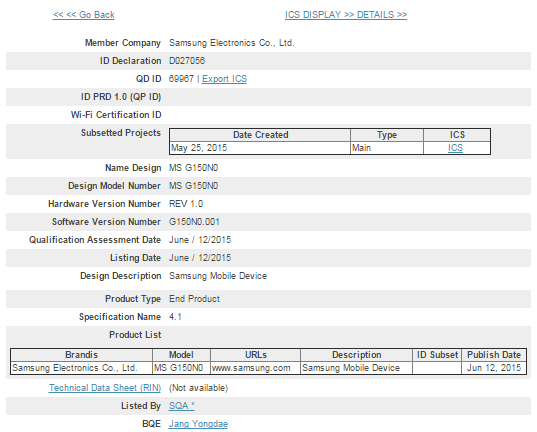Click Hardware Version REV 1.0

coord(186,204)
